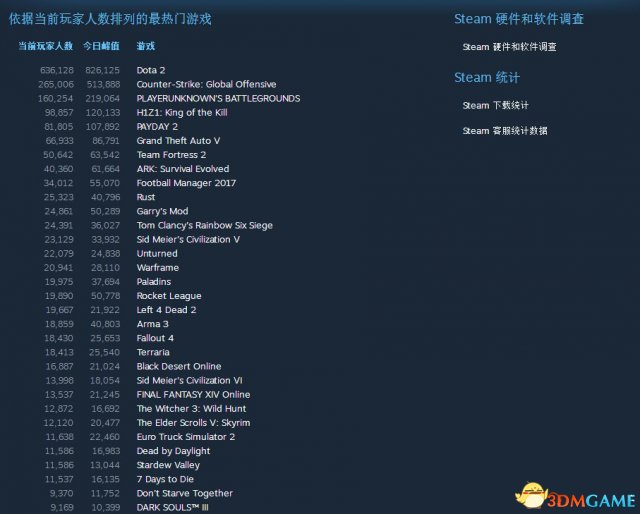Open DARK SOULS III game link

tap(172, 507)
